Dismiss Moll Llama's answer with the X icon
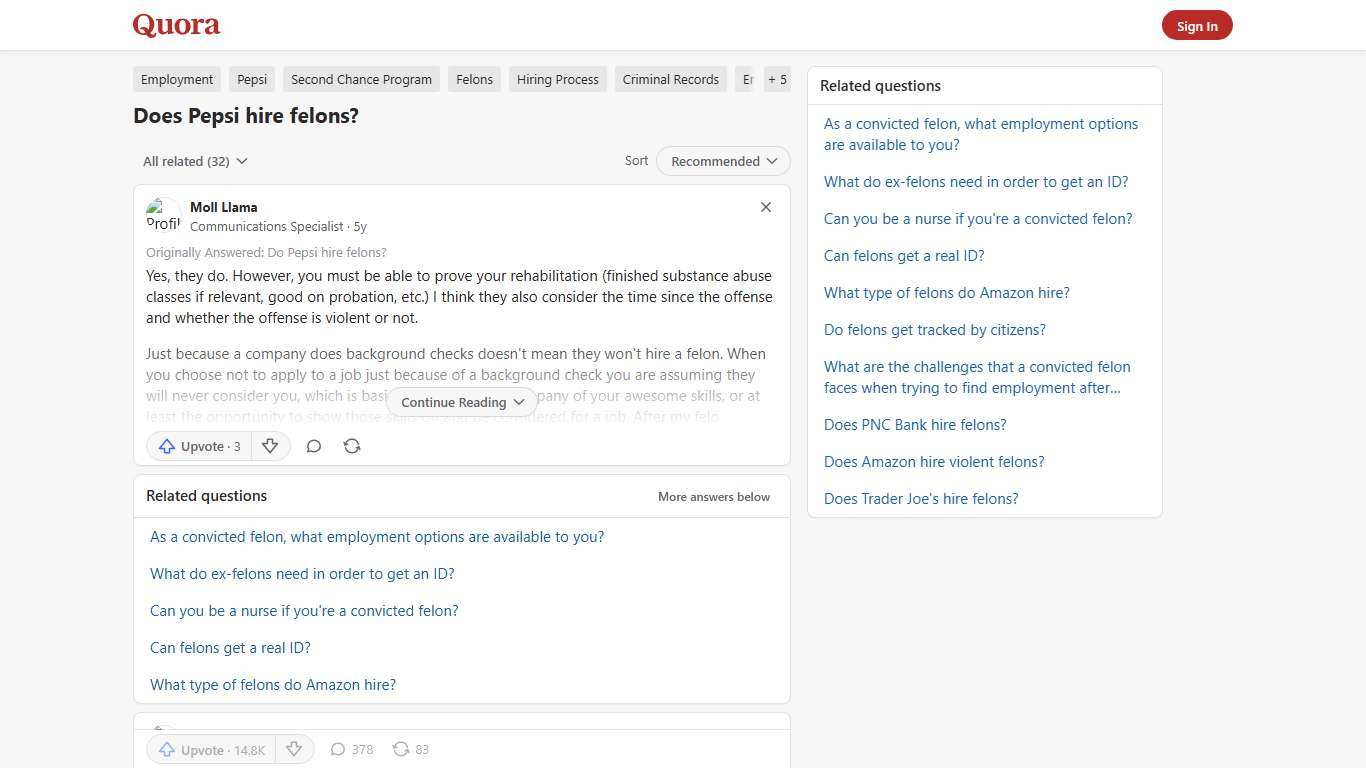Screen dimensions: 1366x768 (x=766, y=207)
